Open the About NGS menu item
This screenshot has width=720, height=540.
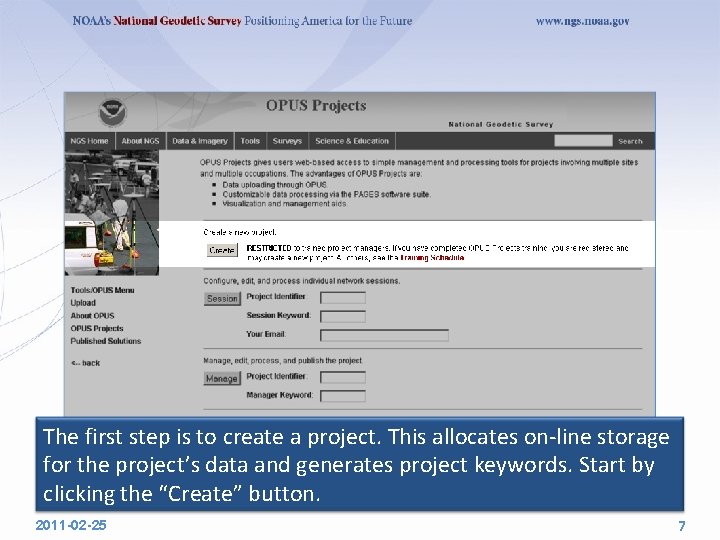pyautogui.click(x=141, y=141)
